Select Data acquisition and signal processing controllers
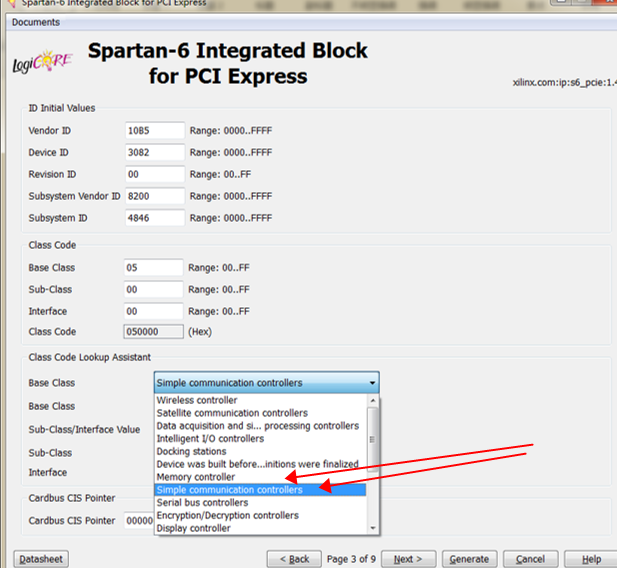Image resolution: width=617 pixels, height=568 pixels. click(x=261, y=426)
